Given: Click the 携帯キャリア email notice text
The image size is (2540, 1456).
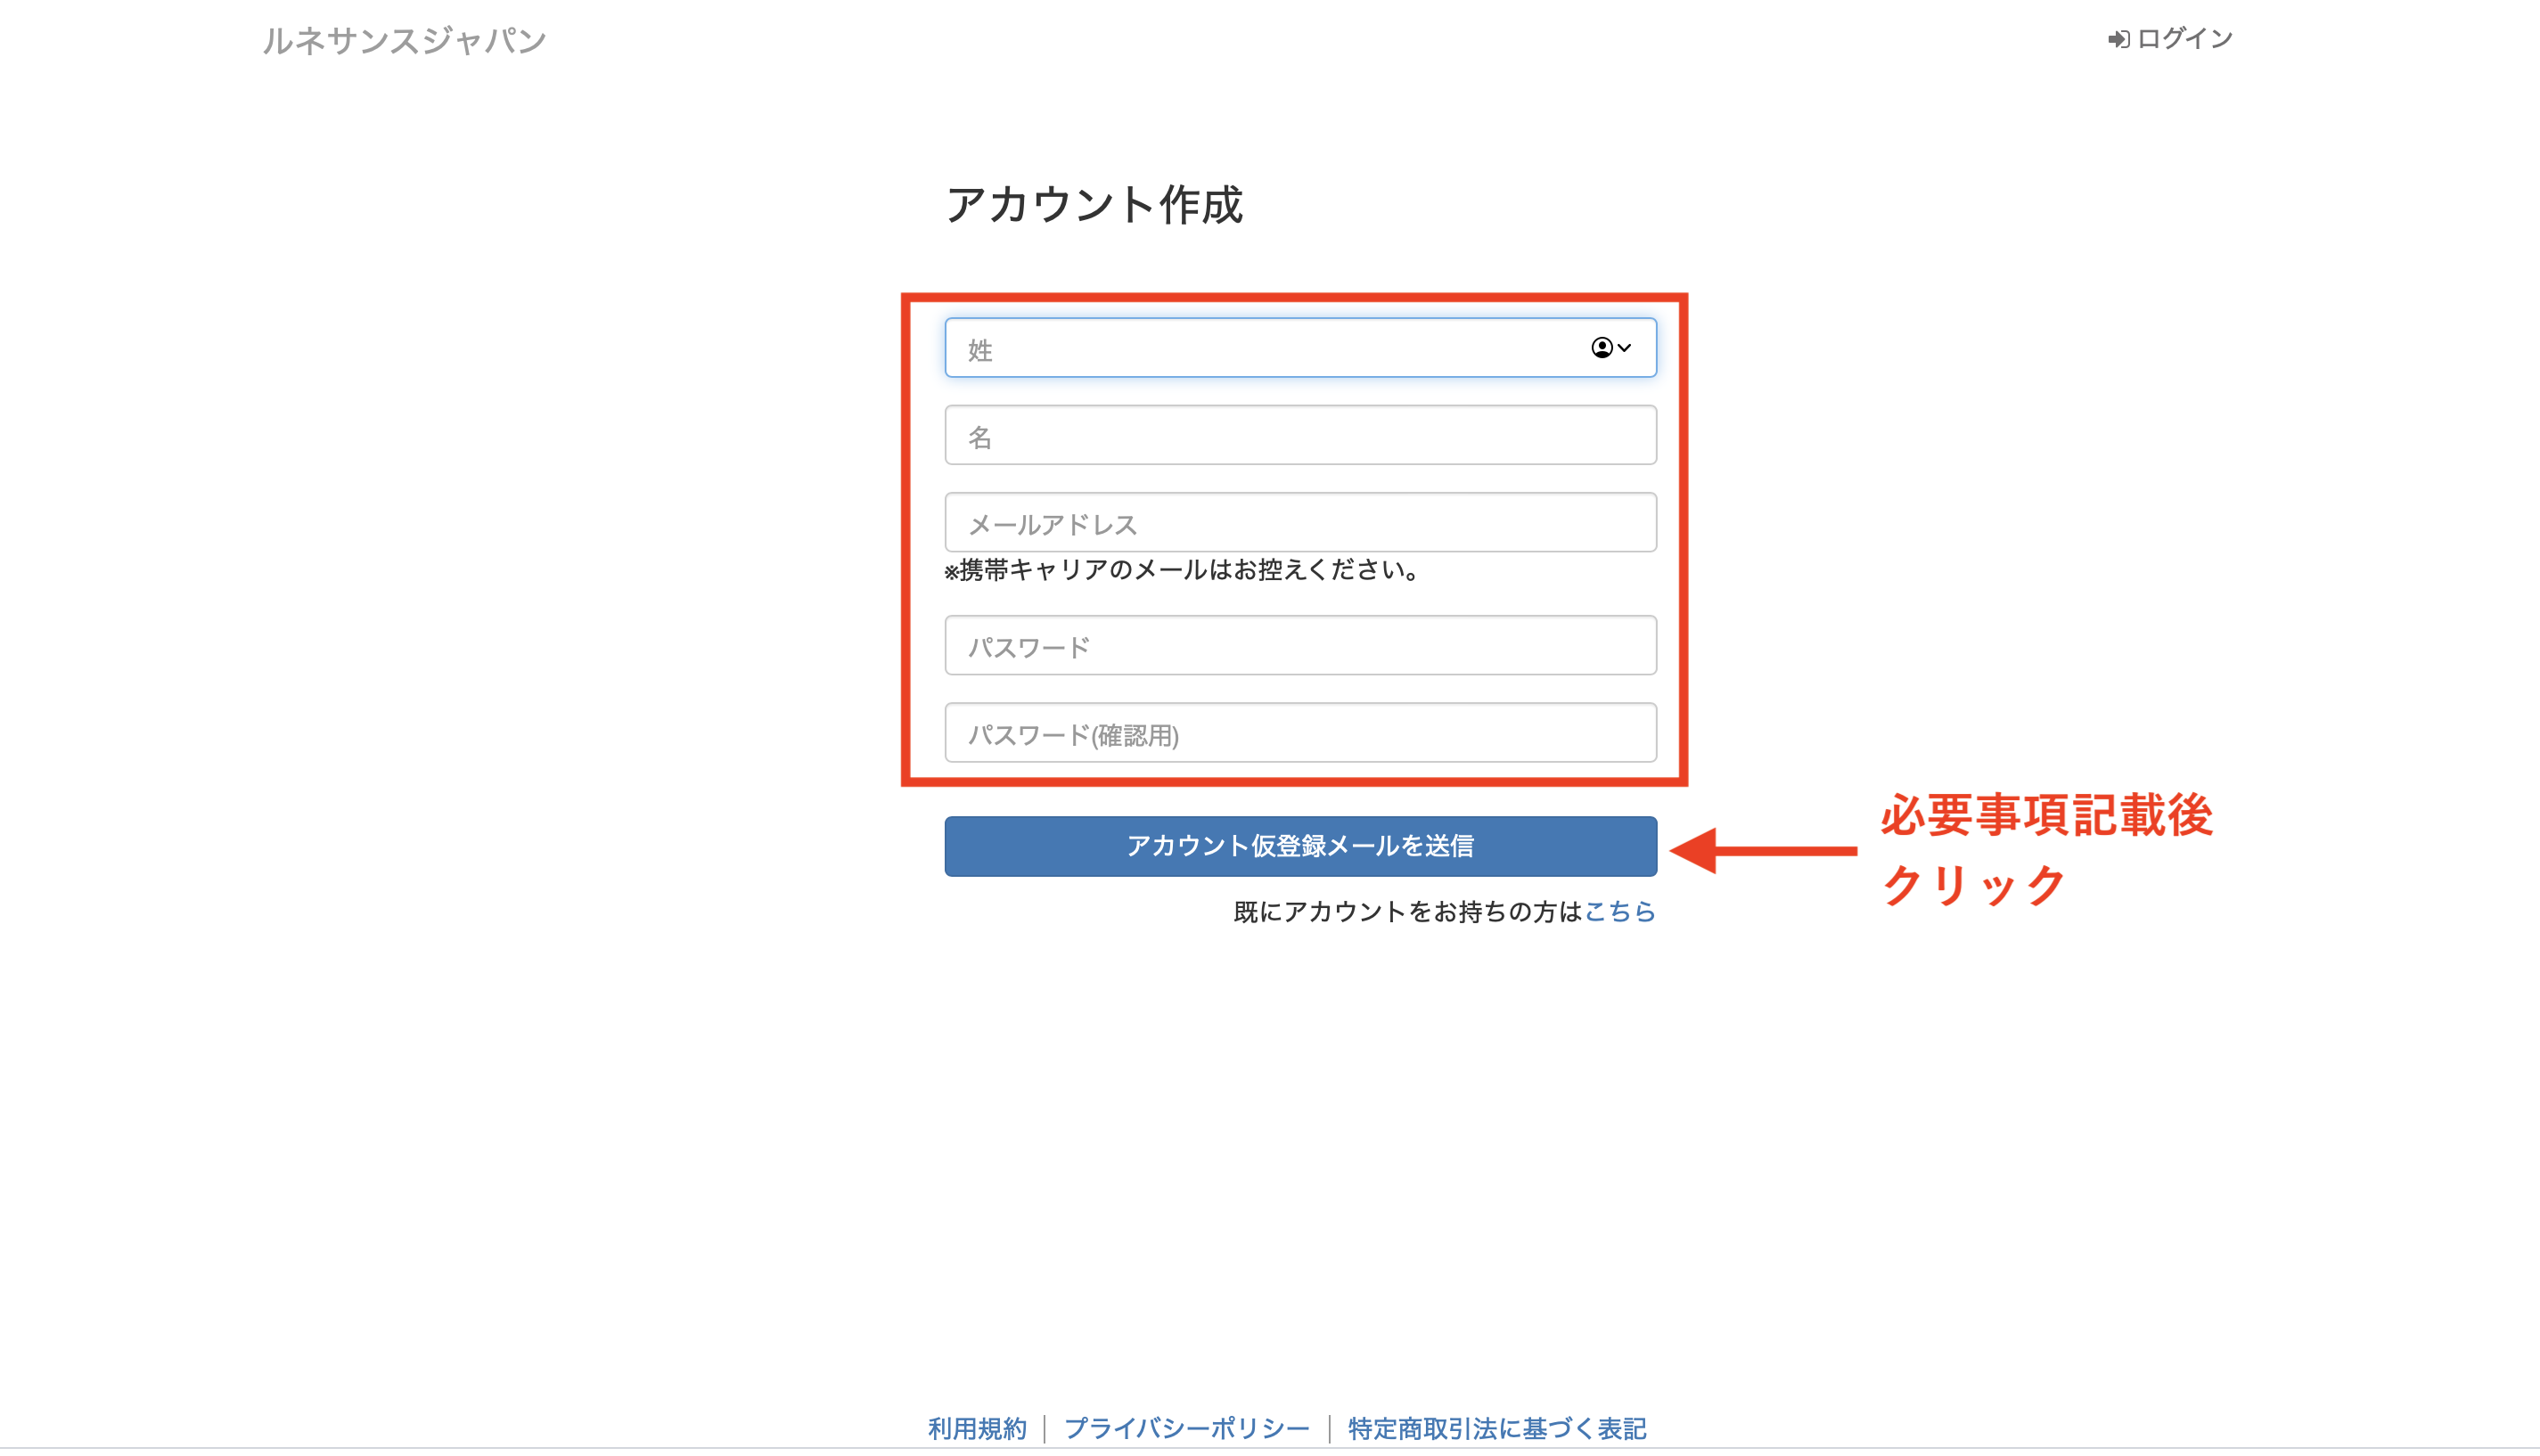Looking at the screenshot, I should 1181,570.
